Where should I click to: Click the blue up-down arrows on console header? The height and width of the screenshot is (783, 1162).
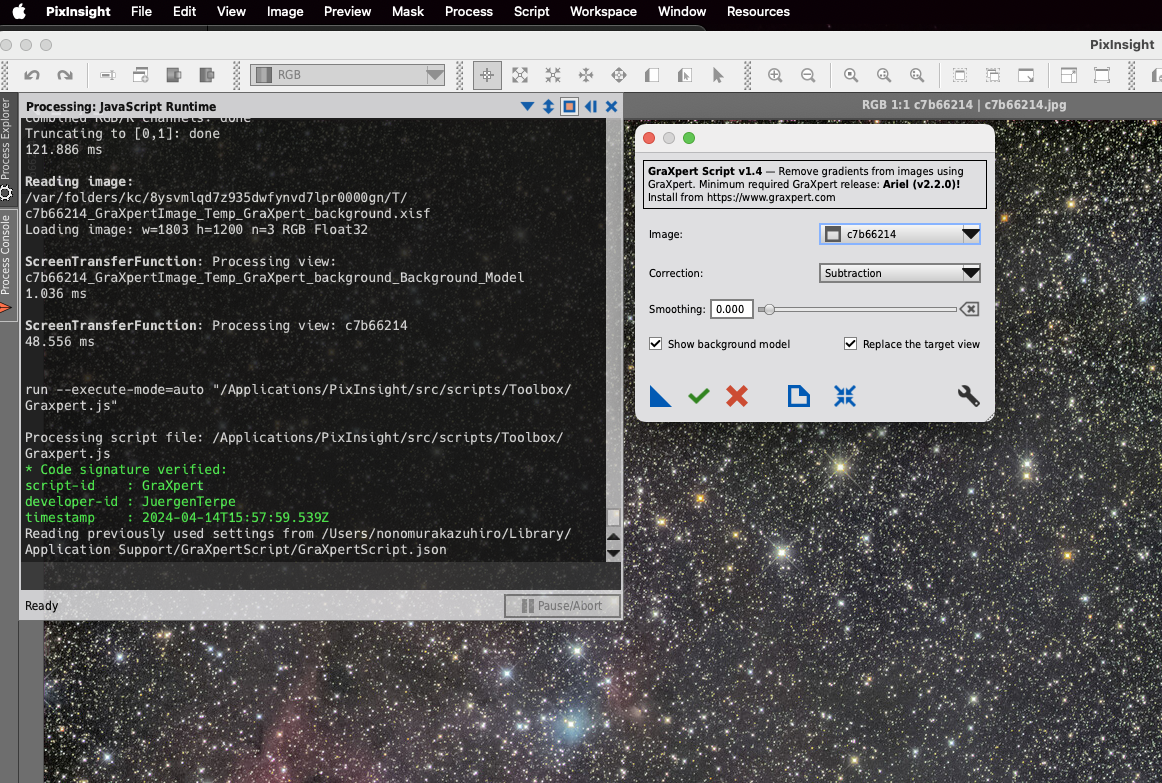(x=548, y=107)
